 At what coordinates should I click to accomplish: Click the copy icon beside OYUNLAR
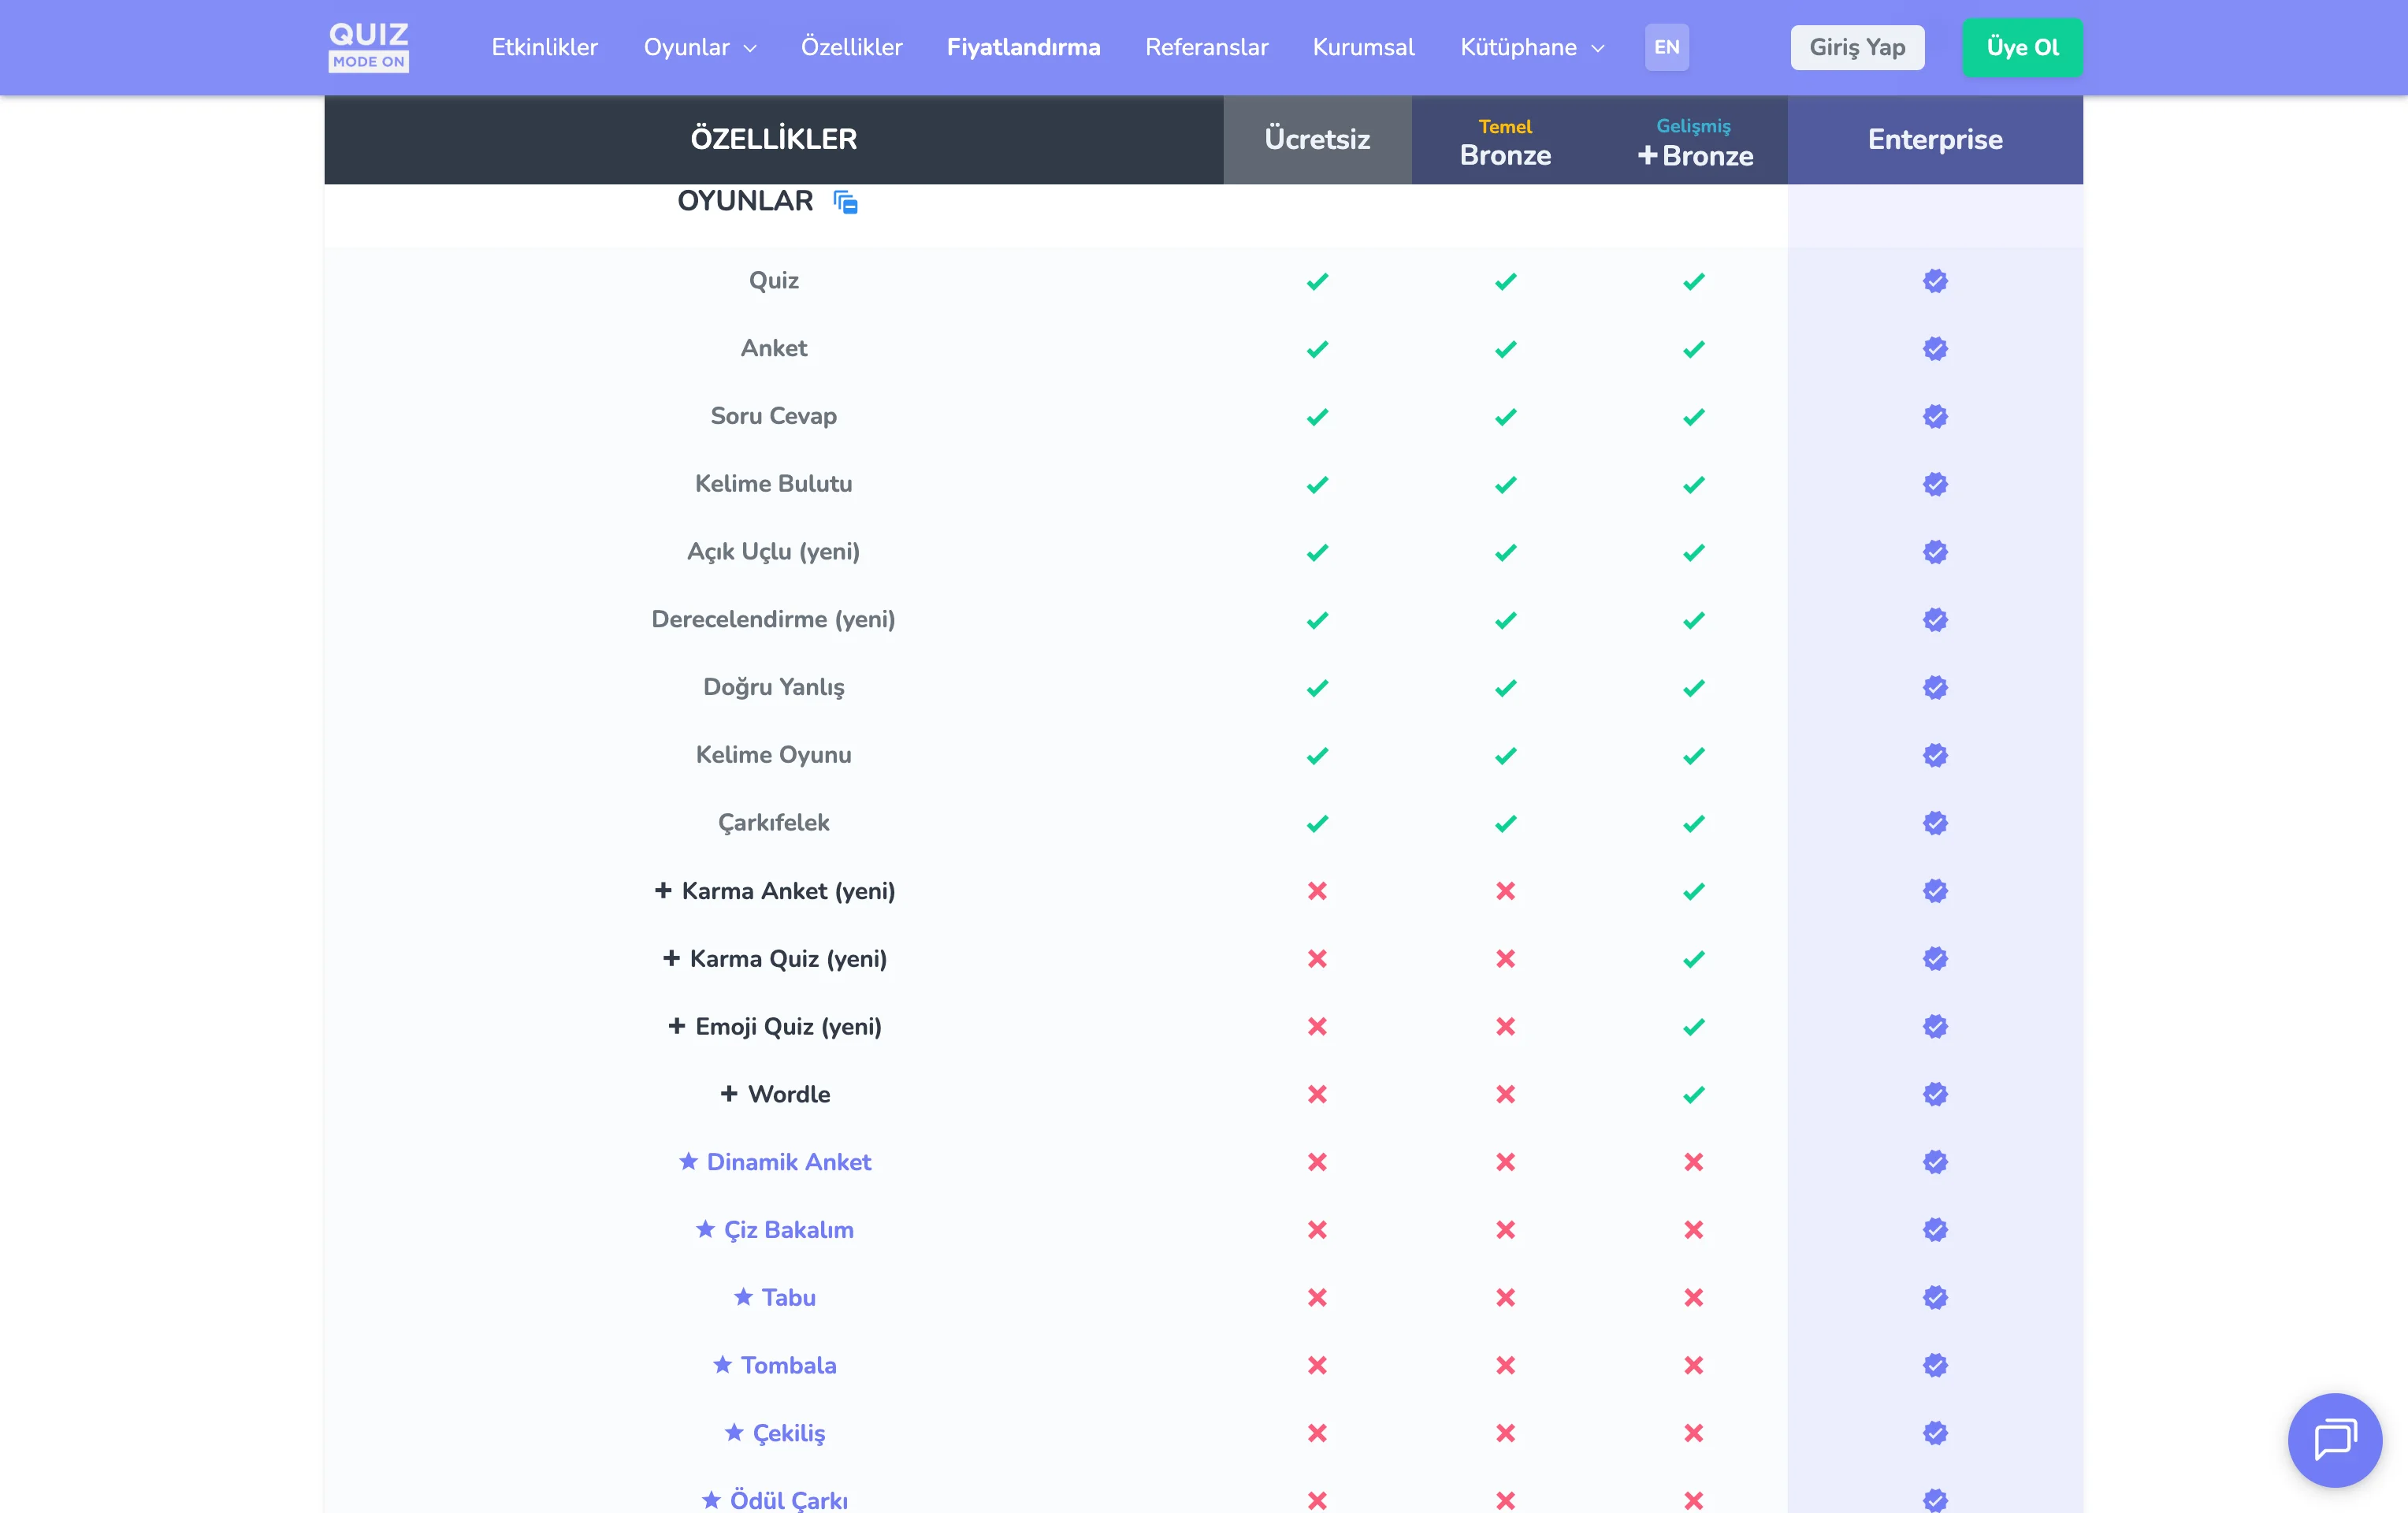846,202
